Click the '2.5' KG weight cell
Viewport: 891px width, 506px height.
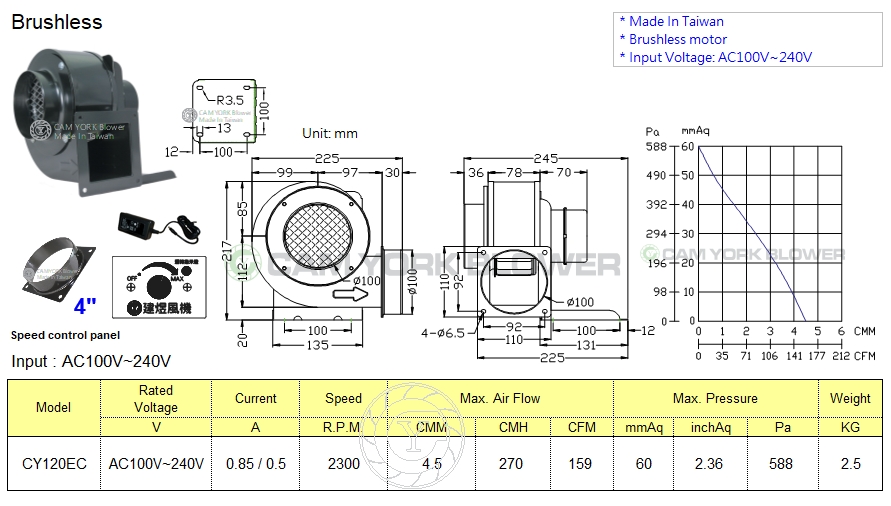851,464
